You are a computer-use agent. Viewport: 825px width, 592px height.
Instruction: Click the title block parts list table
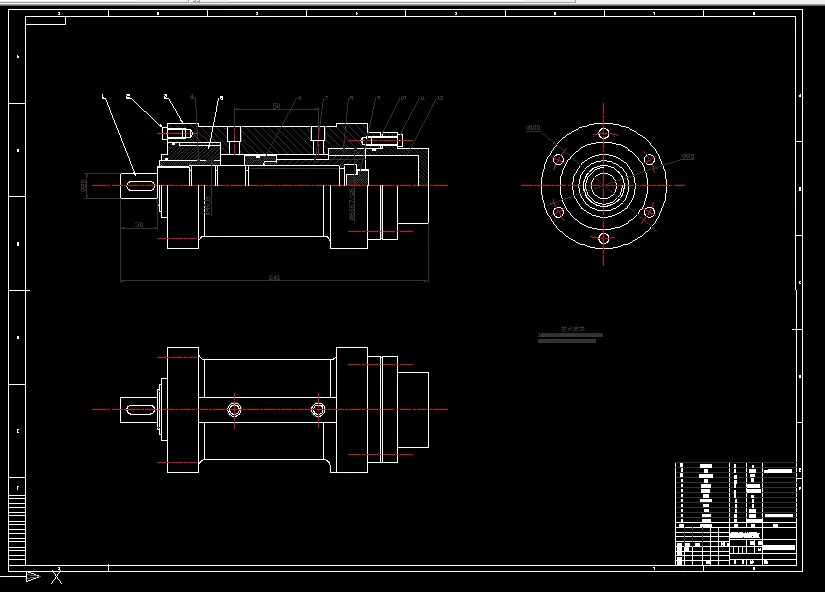[736, 494]
